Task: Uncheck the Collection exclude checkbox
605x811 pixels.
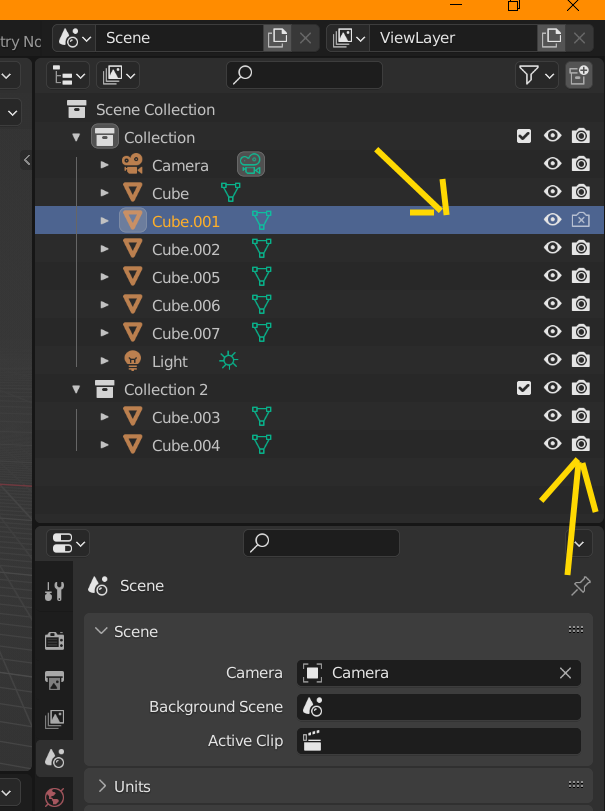Action: coord(524,136)
